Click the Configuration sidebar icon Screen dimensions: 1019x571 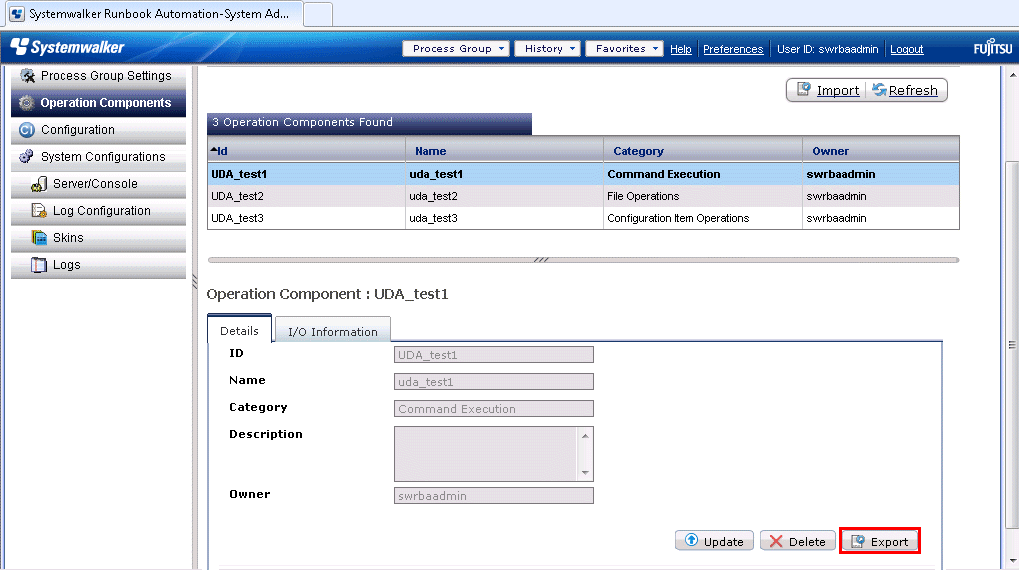coord(27,130)
